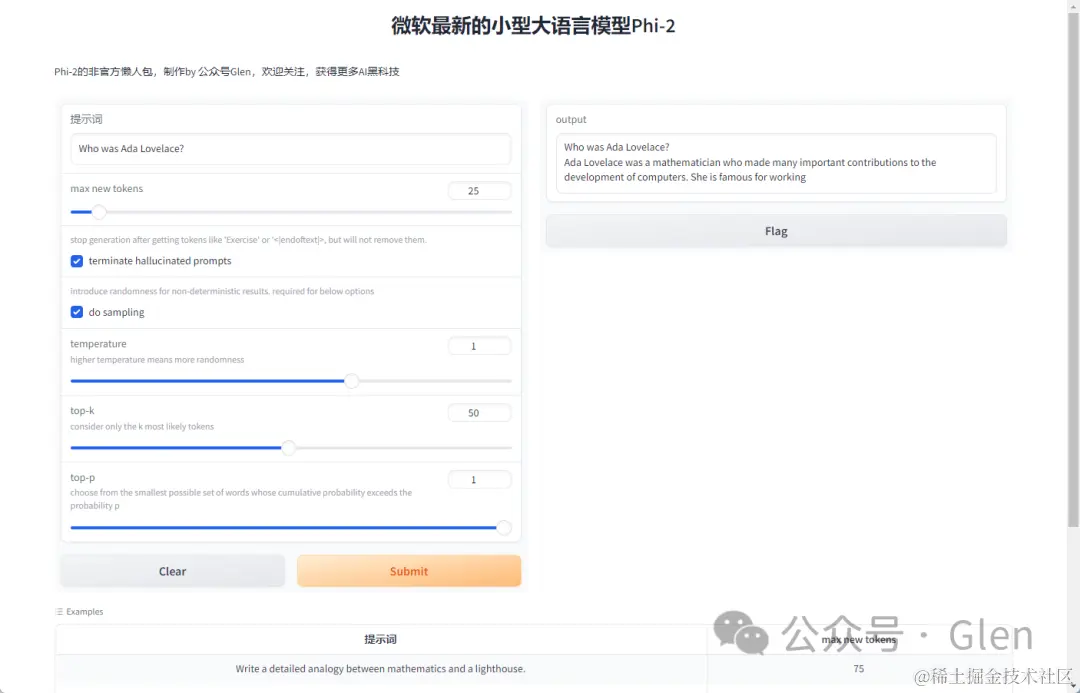Select the top-k value box
This screenshot has width=1080, height=693.
click(479, 412)
